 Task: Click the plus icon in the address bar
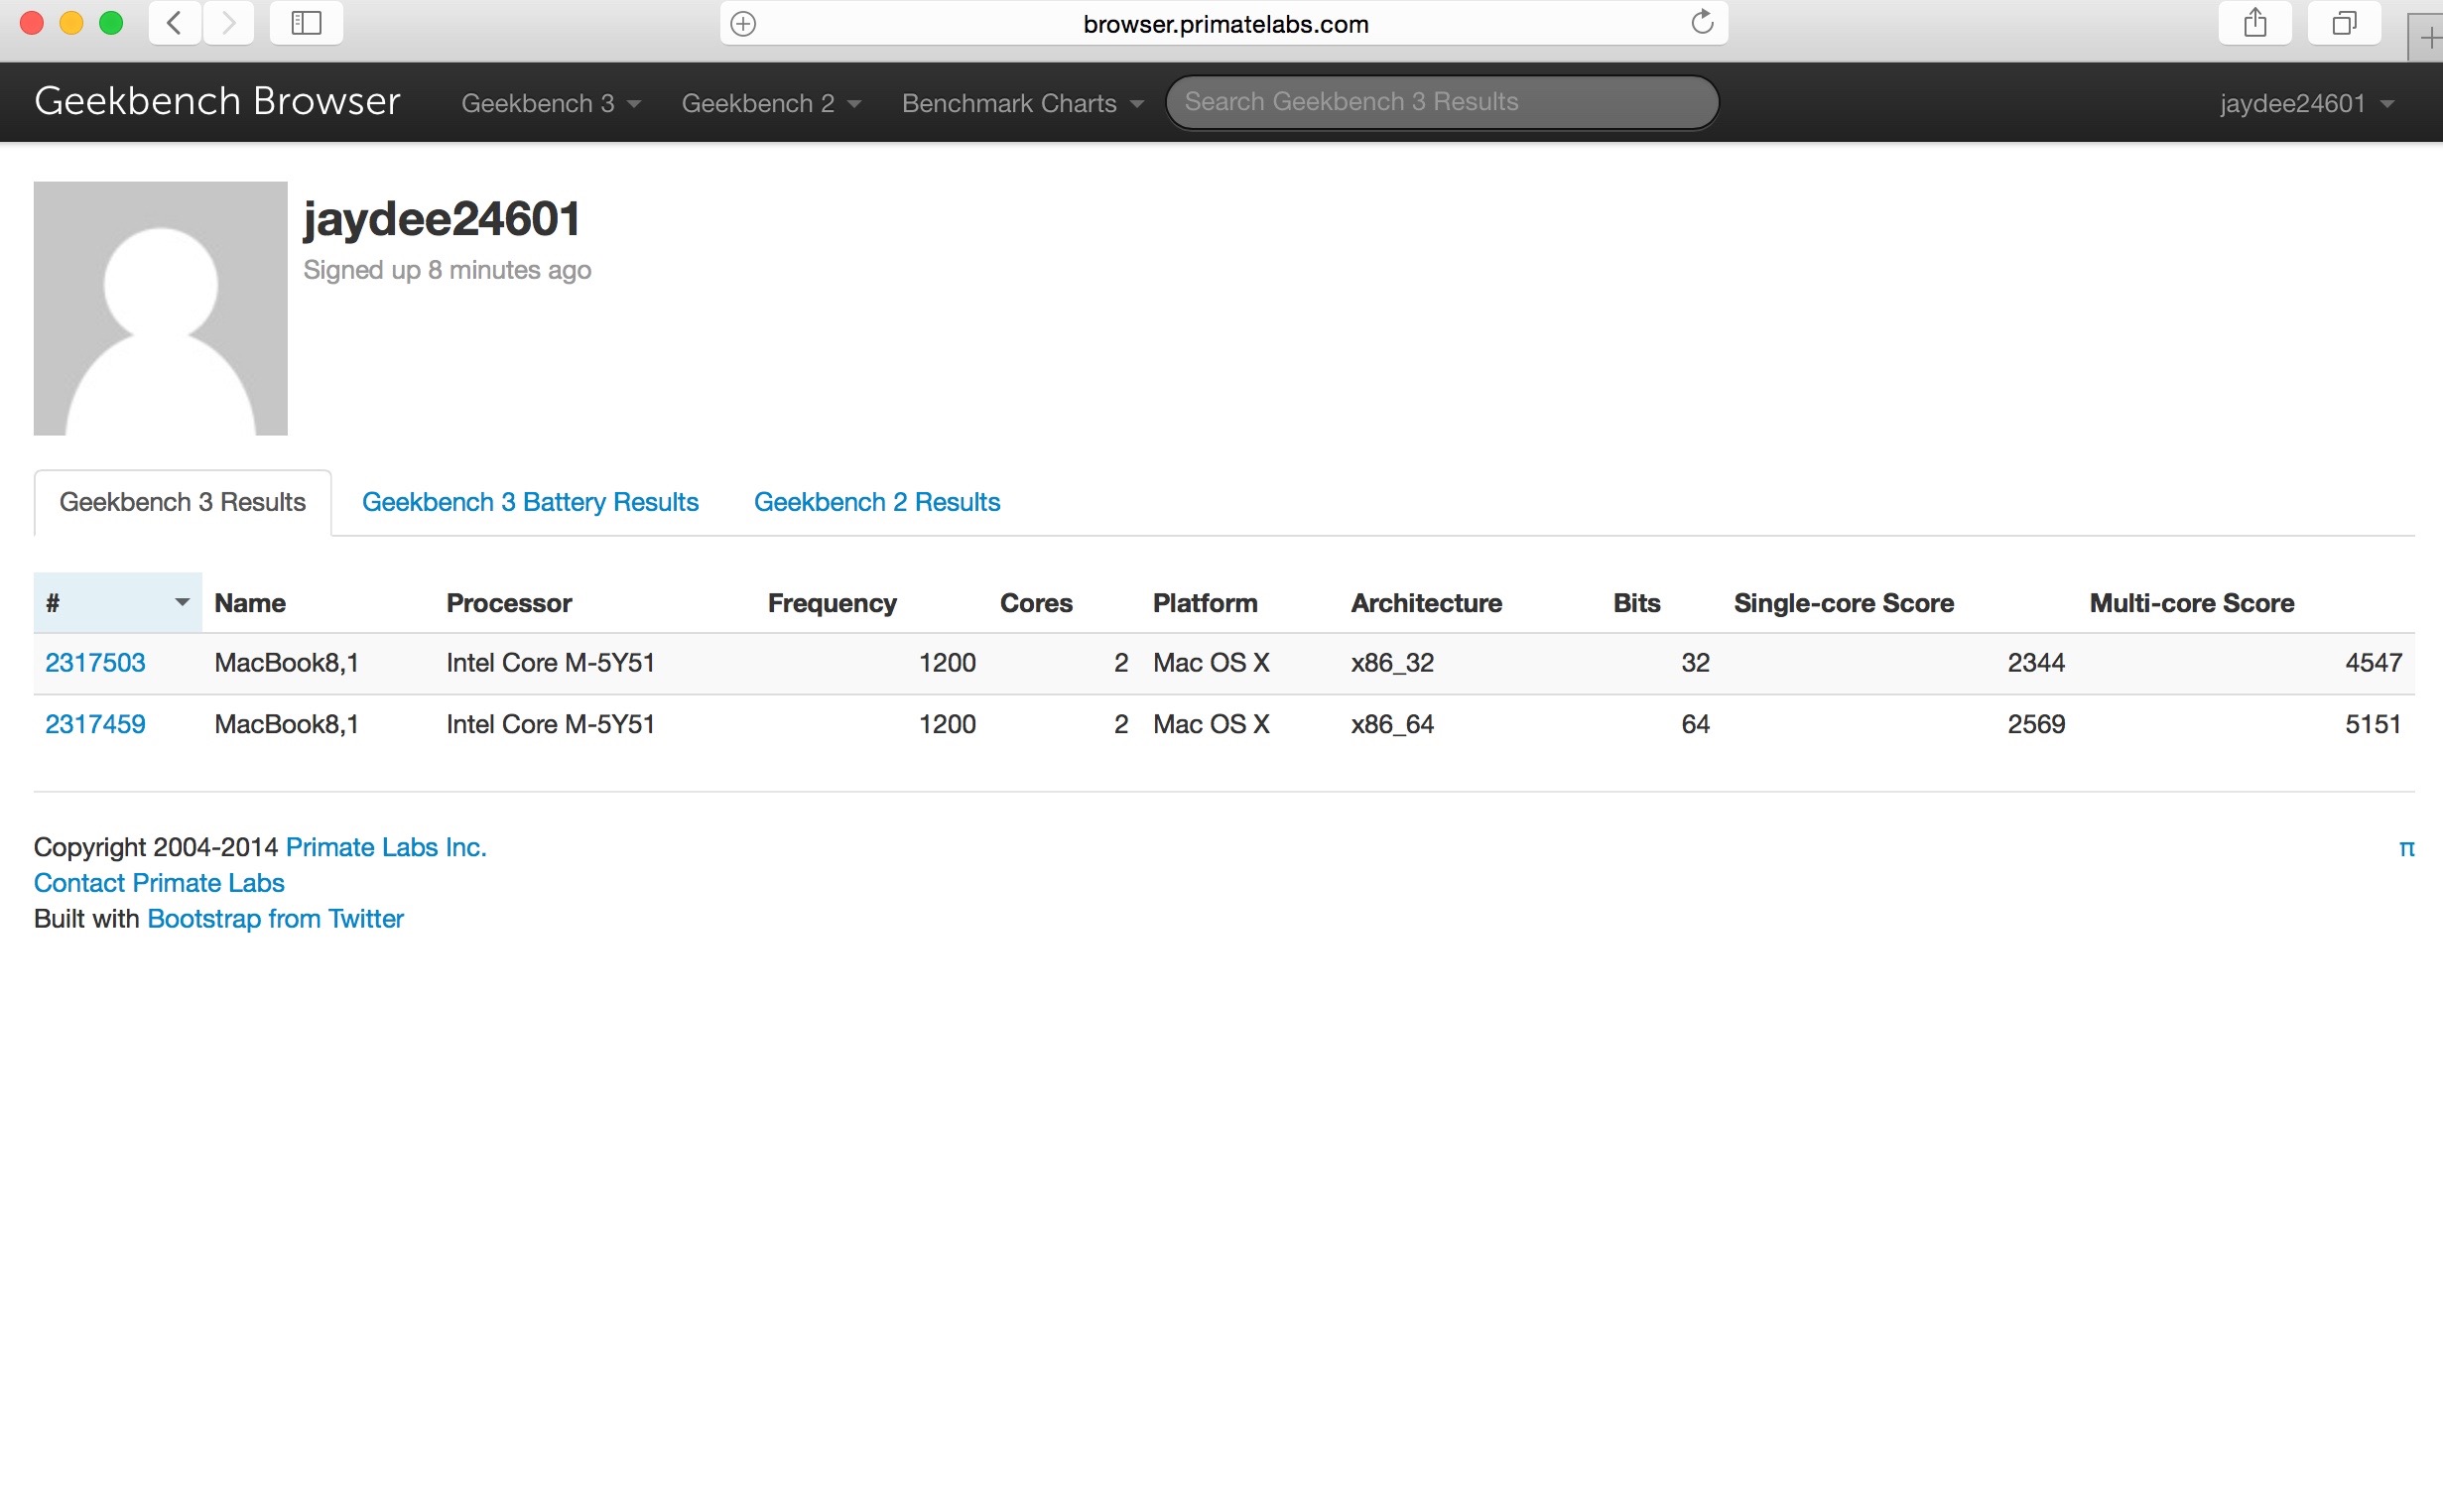(x=743, y=24)
